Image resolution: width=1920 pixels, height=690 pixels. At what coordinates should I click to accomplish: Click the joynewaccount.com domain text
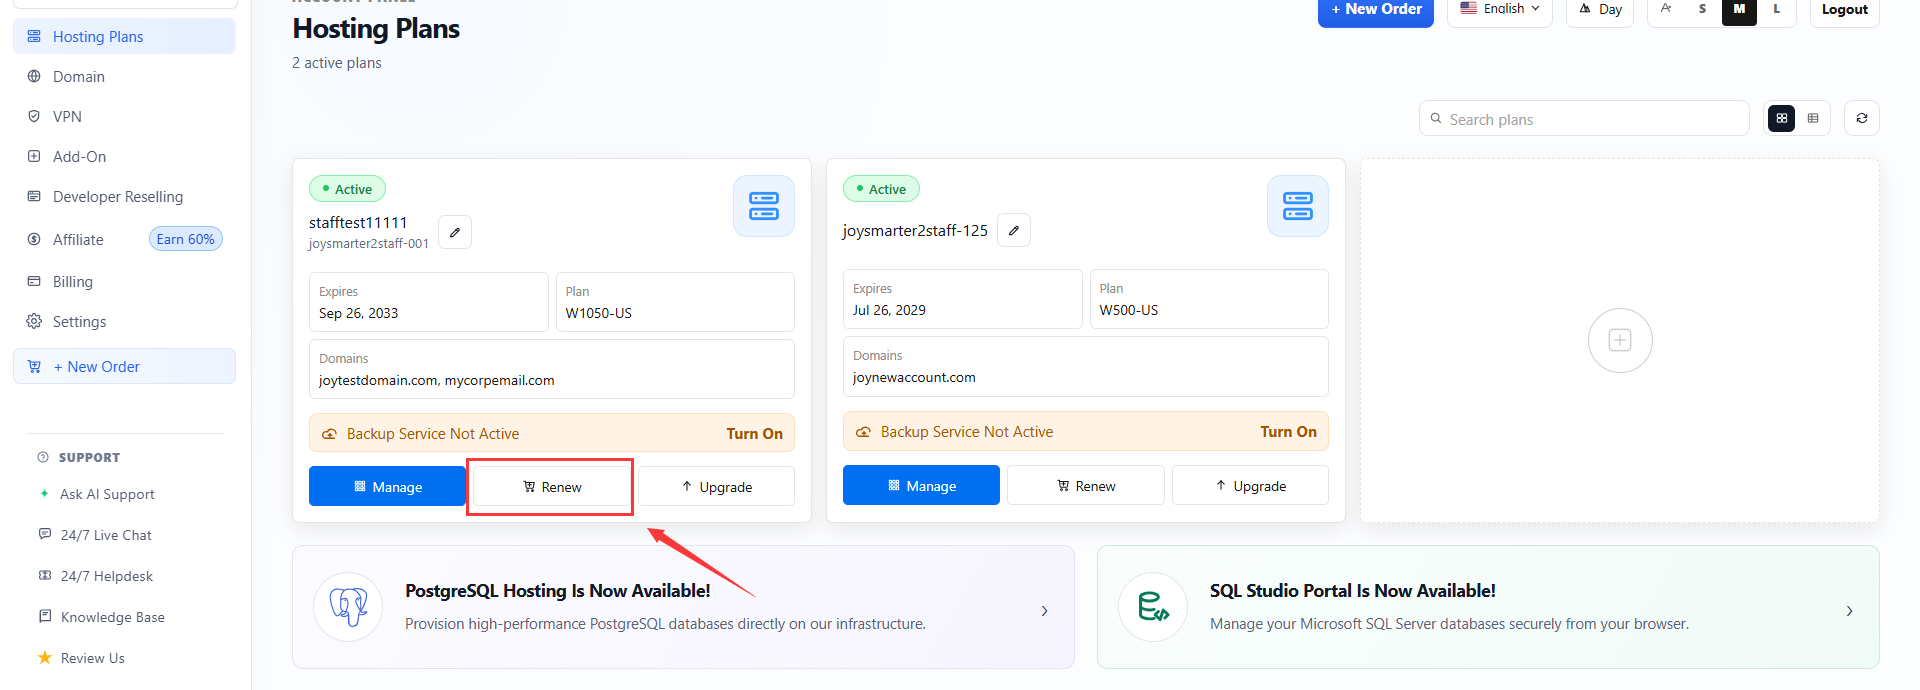pyautogui.click(x=914, y=377)
